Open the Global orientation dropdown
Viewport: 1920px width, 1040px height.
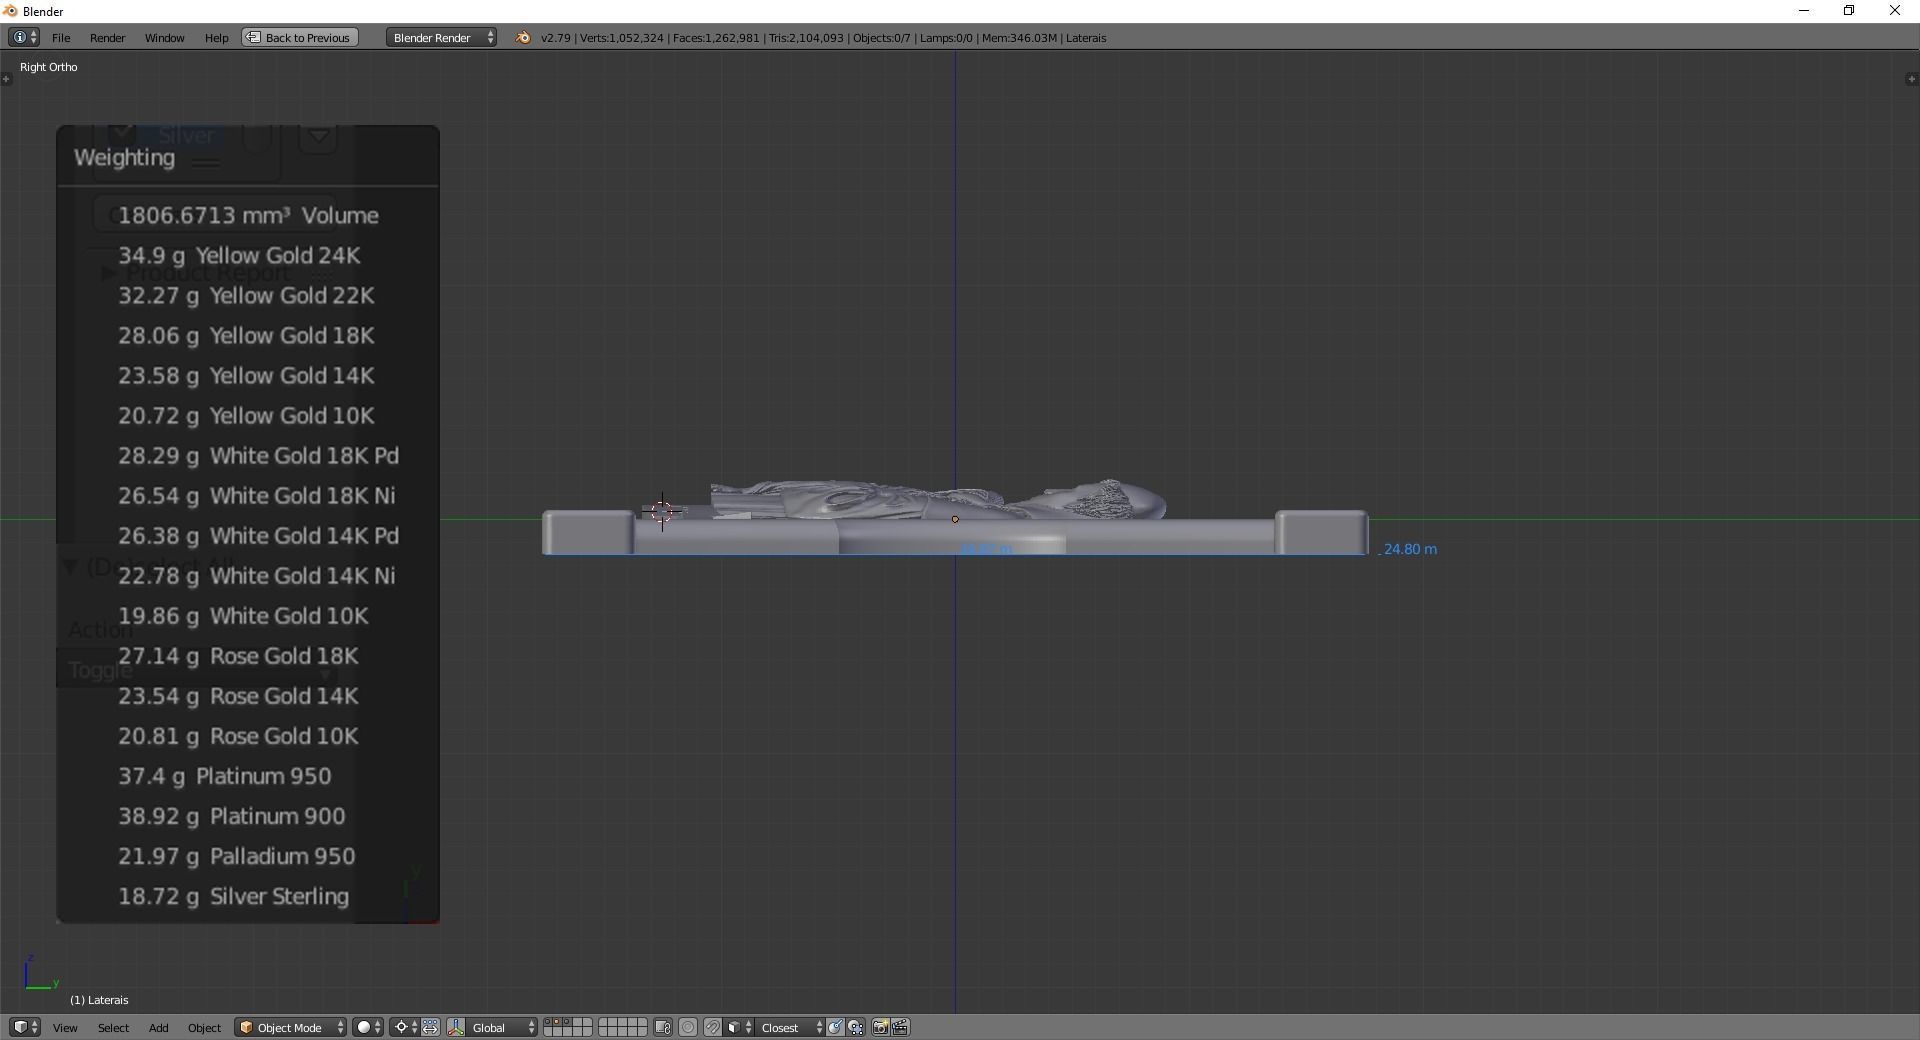tap(503, 1028)
